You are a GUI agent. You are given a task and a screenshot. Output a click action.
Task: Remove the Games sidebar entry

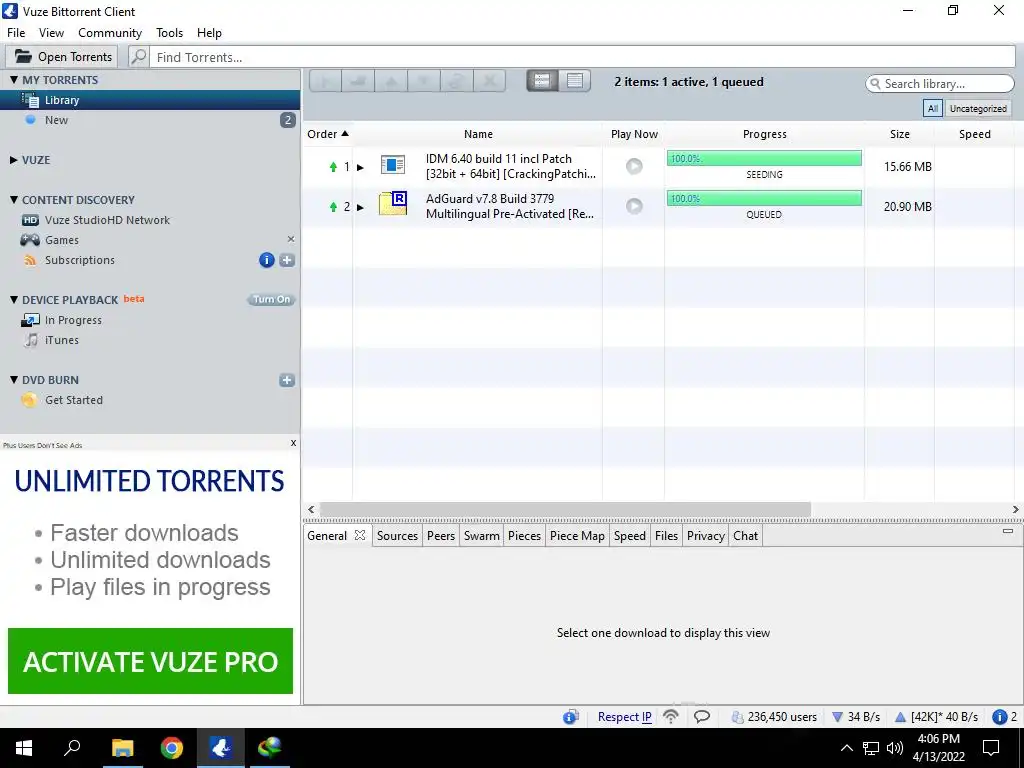(x=291, y=240)
